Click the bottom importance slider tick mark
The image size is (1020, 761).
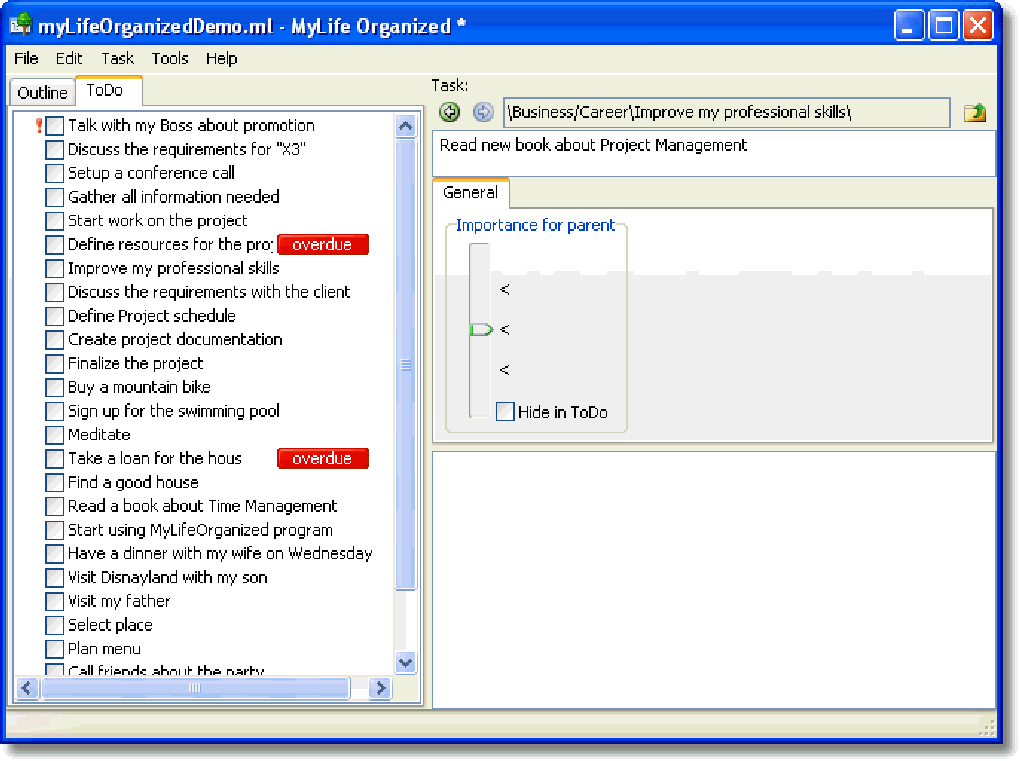[x=505, y=370]
